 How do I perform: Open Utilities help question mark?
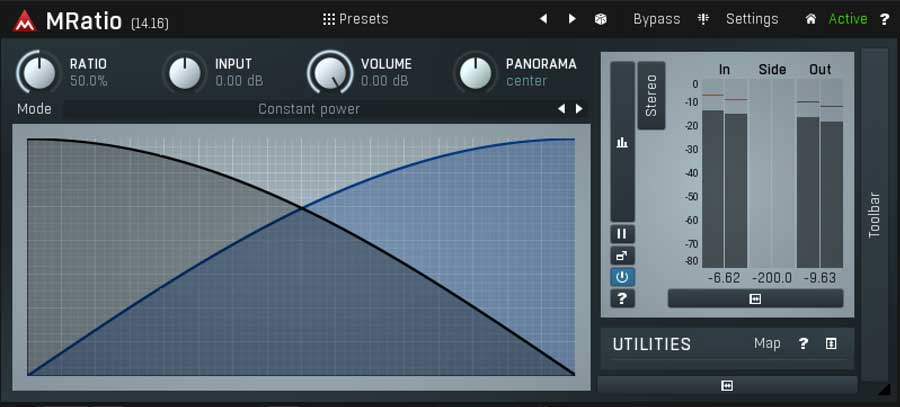pos(803,344)
